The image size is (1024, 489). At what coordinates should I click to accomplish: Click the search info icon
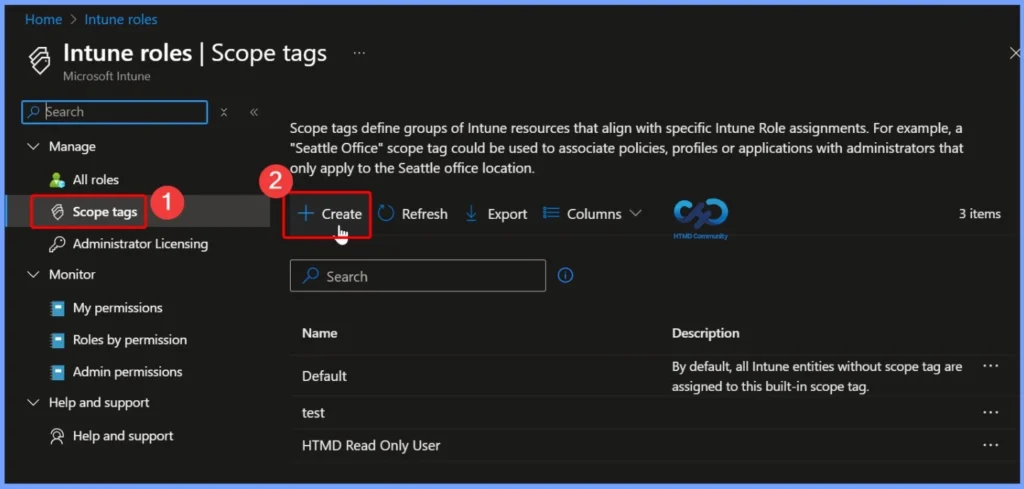[566, 276]
